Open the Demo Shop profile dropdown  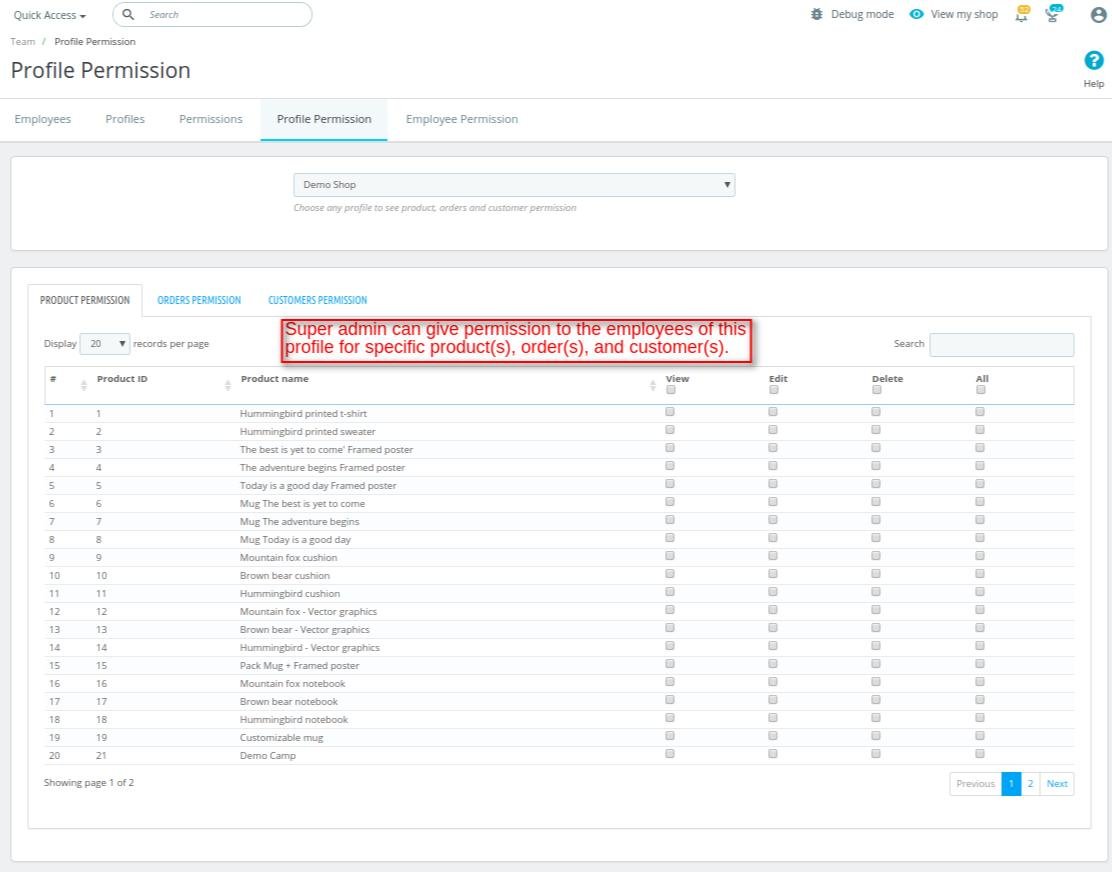pyautogui.click(x=514, y=184)
